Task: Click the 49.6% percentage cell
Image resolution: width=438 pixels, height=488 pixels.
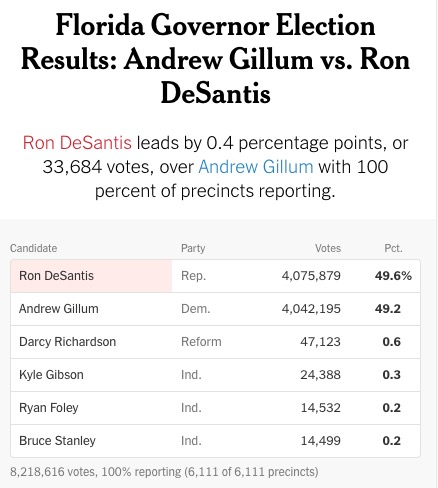Action: click(393, 276)
